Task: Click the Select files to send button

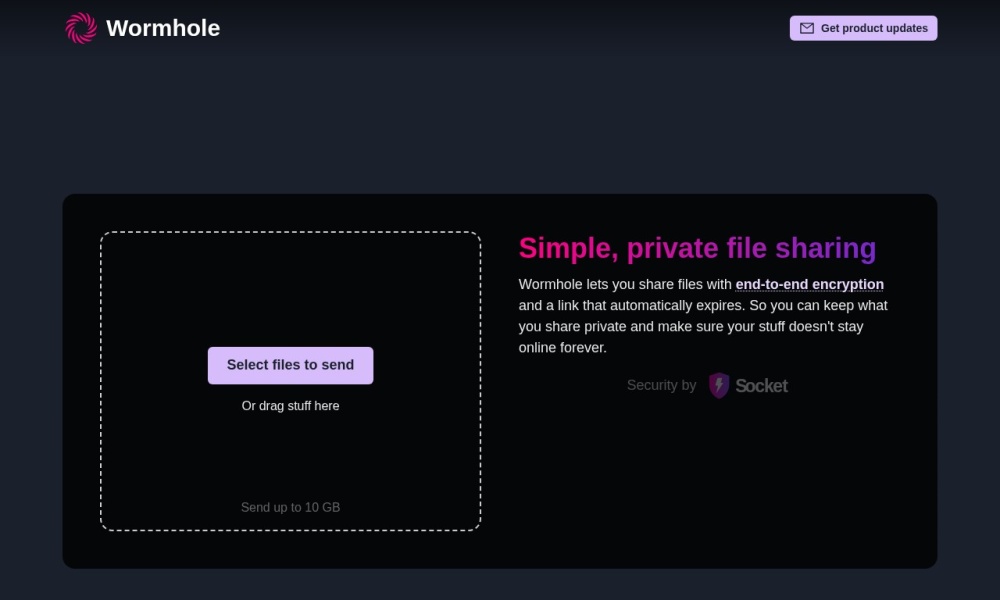Action: click(x=290, y=365)
